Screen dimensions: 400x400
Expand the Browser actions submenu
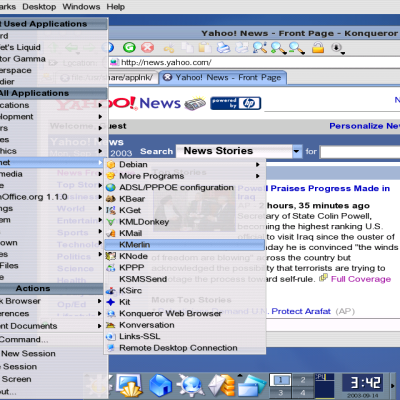[x=52, y=301]
